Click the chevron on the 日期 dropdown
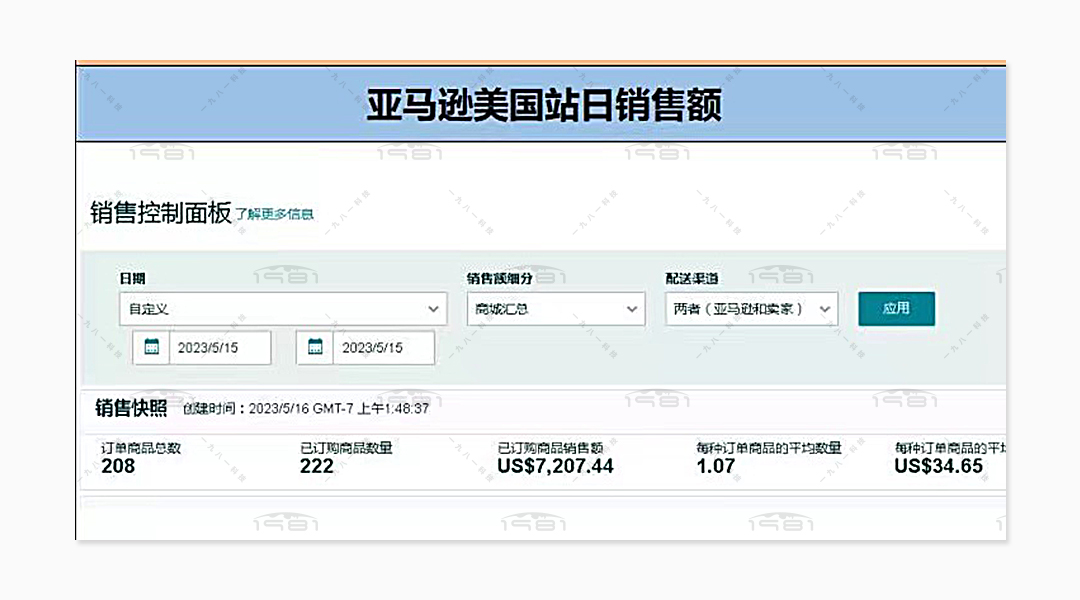This screenshot has height=600, width=1080. tap(433, 309)
